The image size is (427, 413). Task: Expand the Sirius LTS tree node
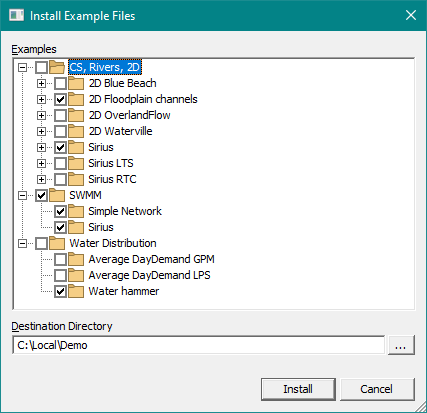click(41, 163)
